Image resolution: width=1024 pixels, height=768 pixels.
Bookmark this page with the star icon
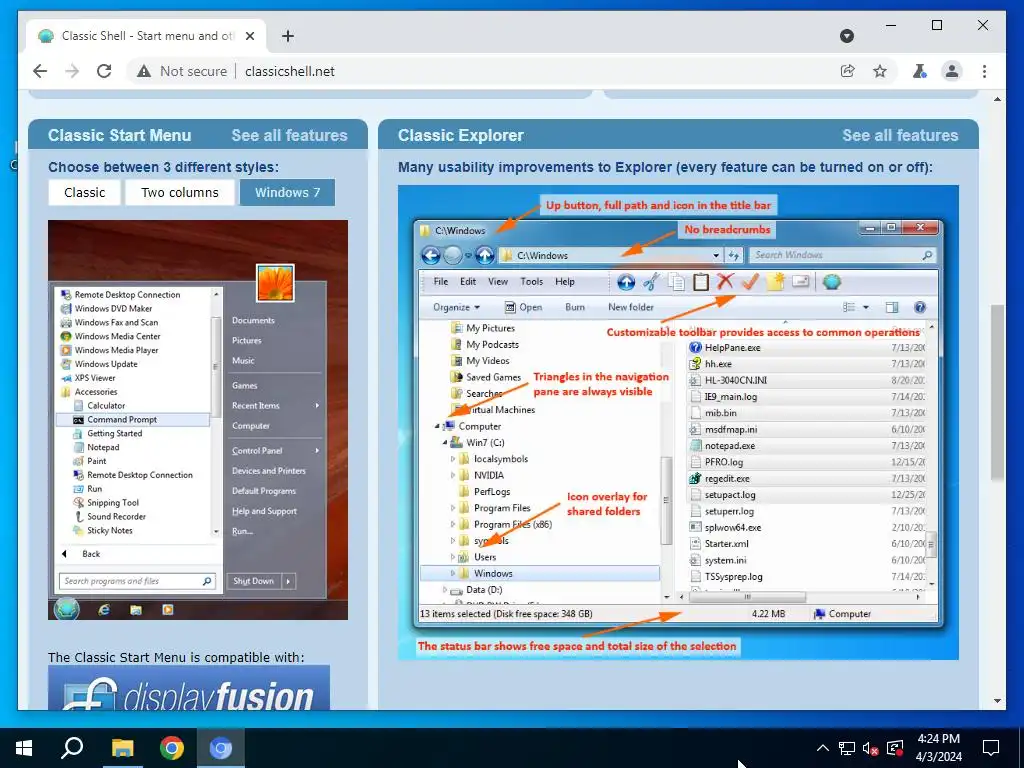click(x=880, y=71)
